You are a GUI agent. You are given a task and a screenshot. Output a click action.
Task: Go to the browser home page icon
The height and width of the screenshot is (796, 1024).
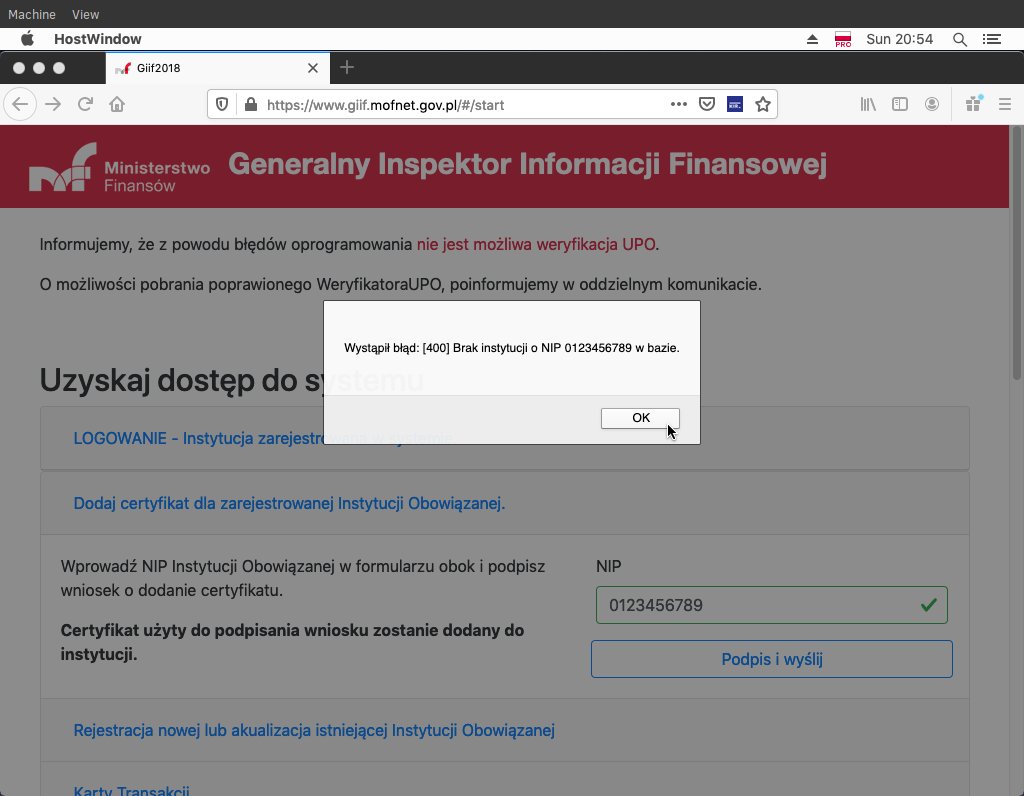(117, 104)
